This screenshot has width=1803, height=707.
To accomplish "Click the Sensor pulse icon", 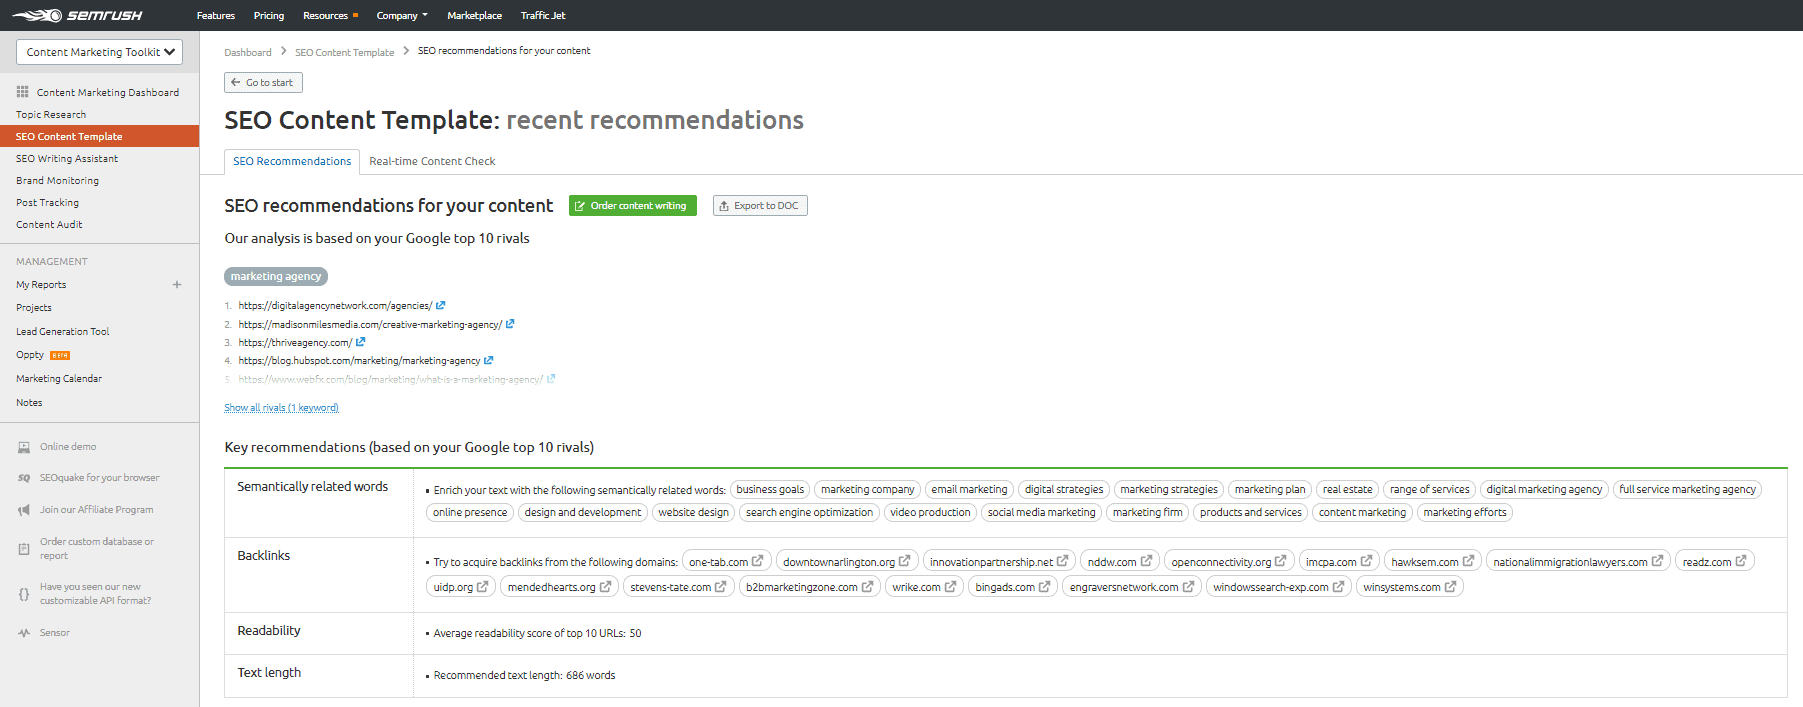I will [x=24, y=633].
